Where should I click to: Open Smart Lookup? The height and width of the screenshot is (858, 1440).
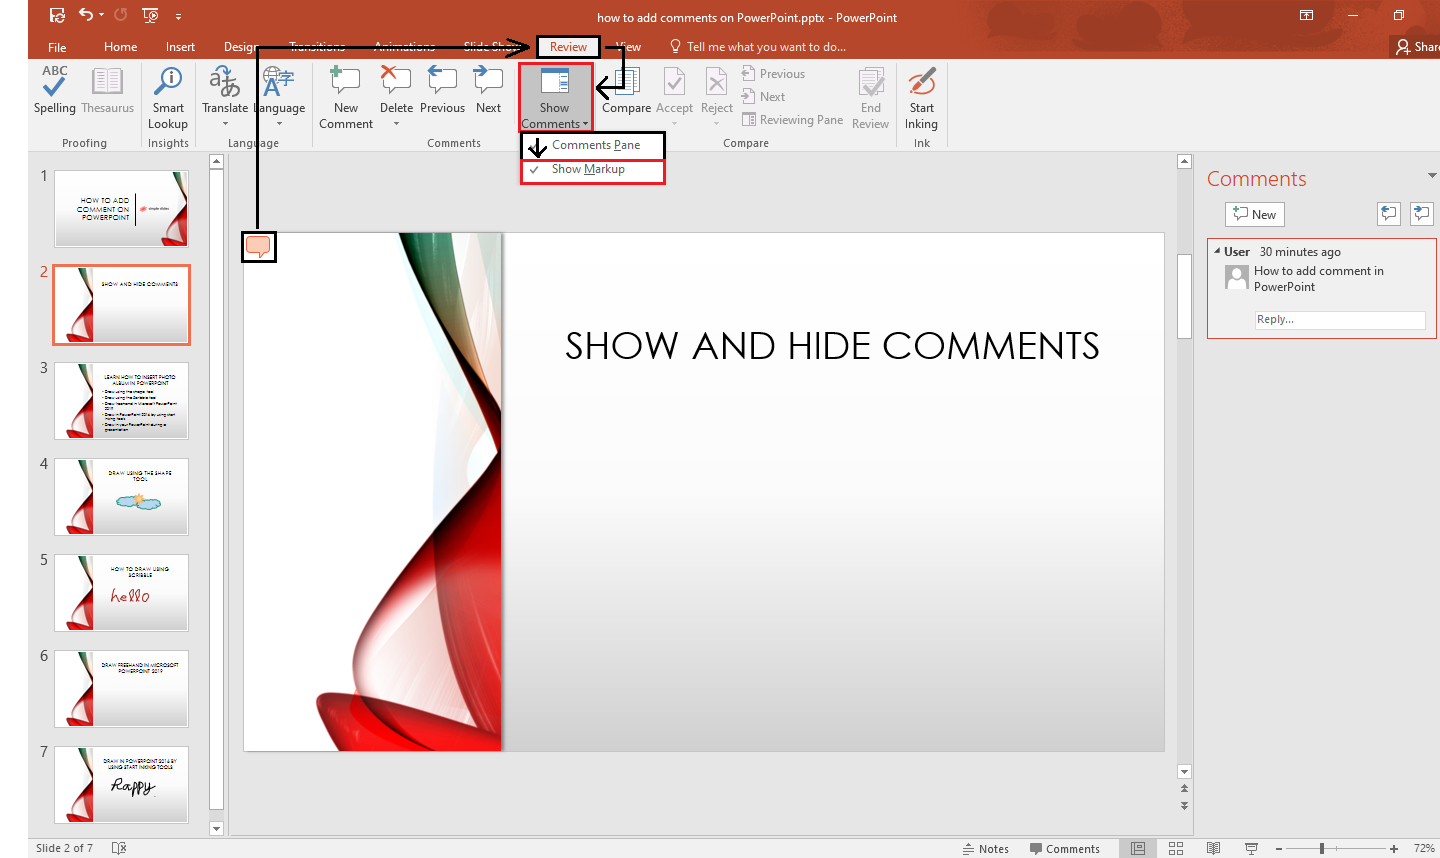(167, 95)
